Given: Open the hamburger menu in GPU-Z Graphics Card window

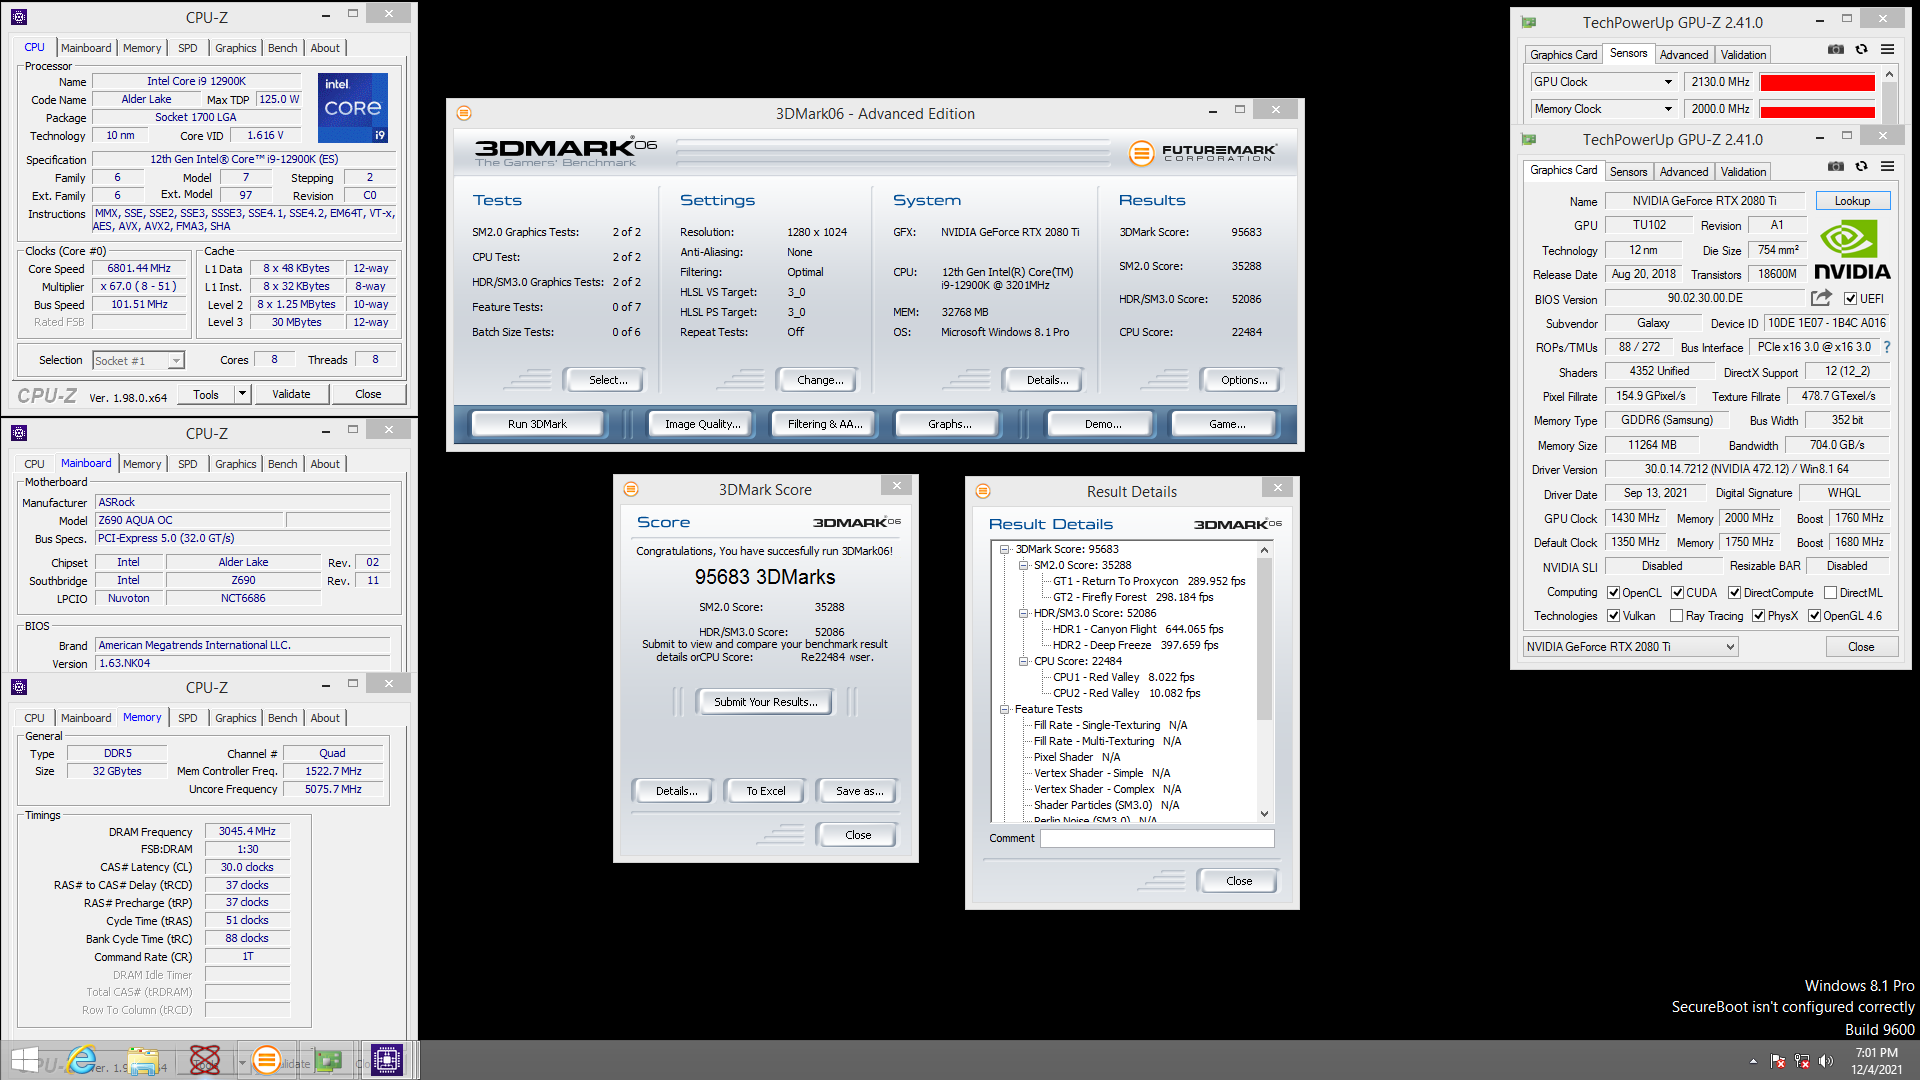Looking at the screenshot, I should coord(1887,166).
